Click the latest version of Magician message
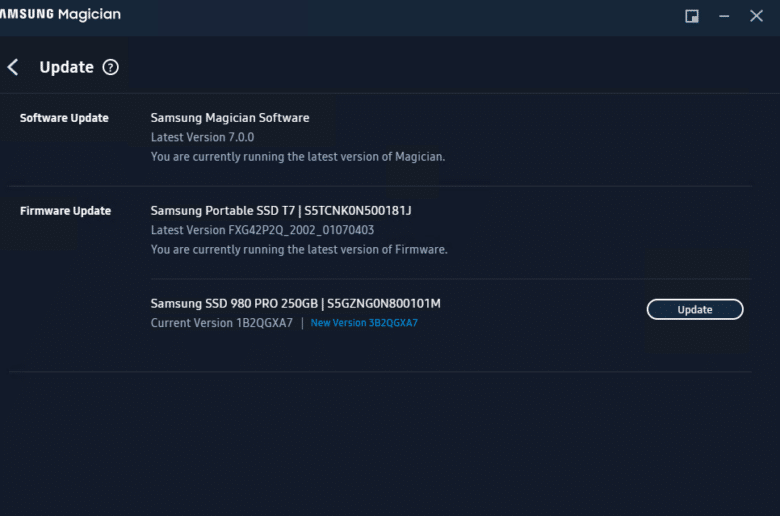 [x=298, y=157]
